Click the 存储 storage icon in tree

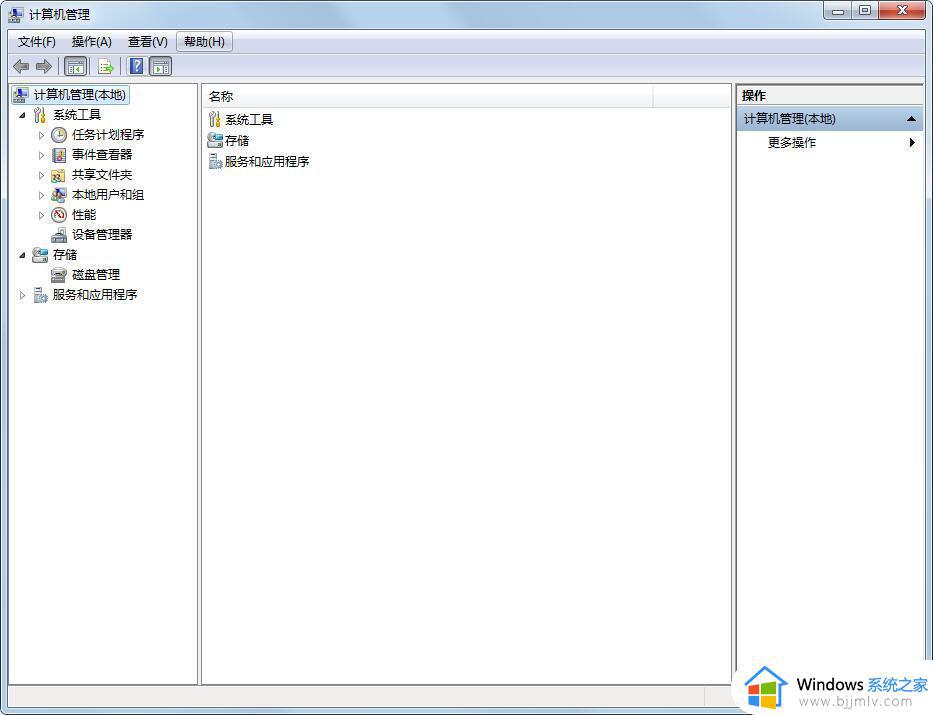pyautogui.click(x=40, y=255)
